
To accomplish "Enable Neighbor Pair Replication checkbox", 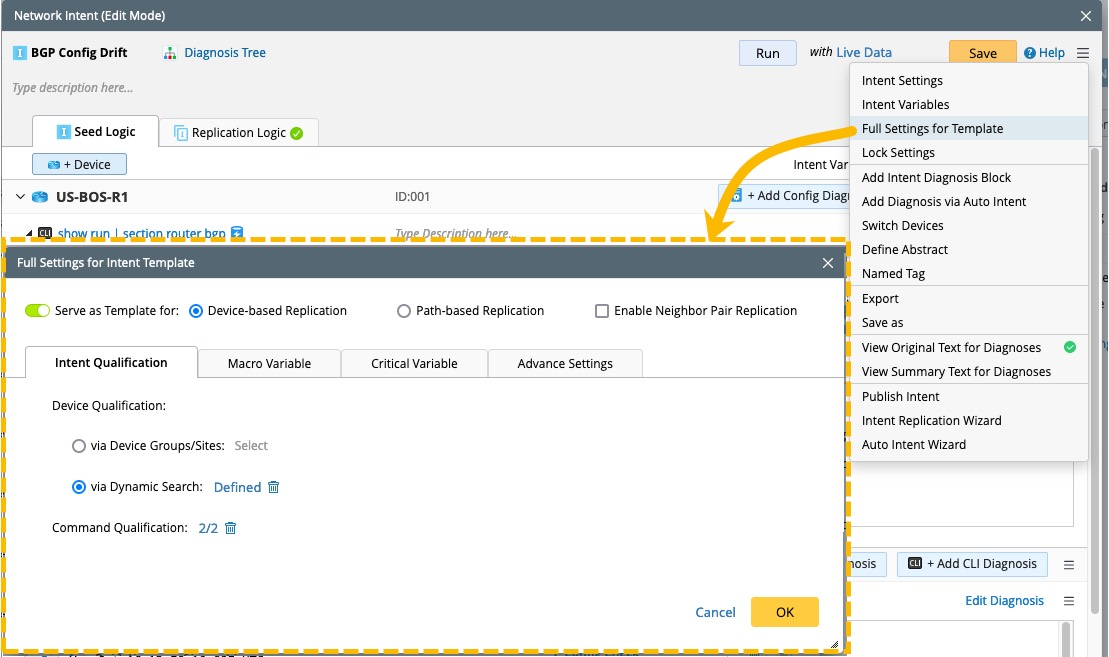I will tap(602, 311).
